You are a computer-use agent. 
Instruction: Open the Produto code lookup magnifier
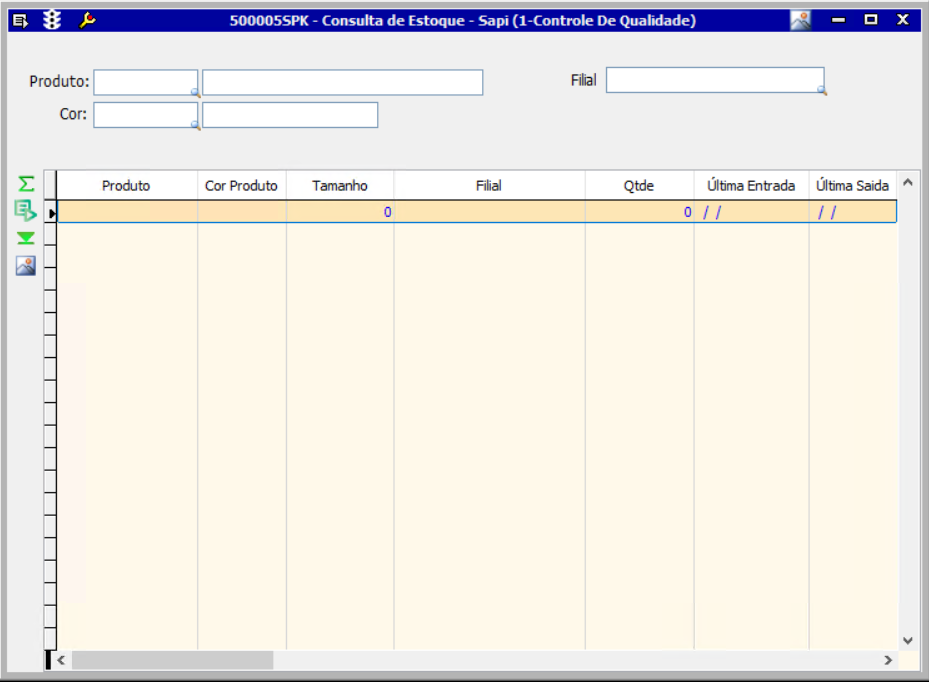click(195, 92)
